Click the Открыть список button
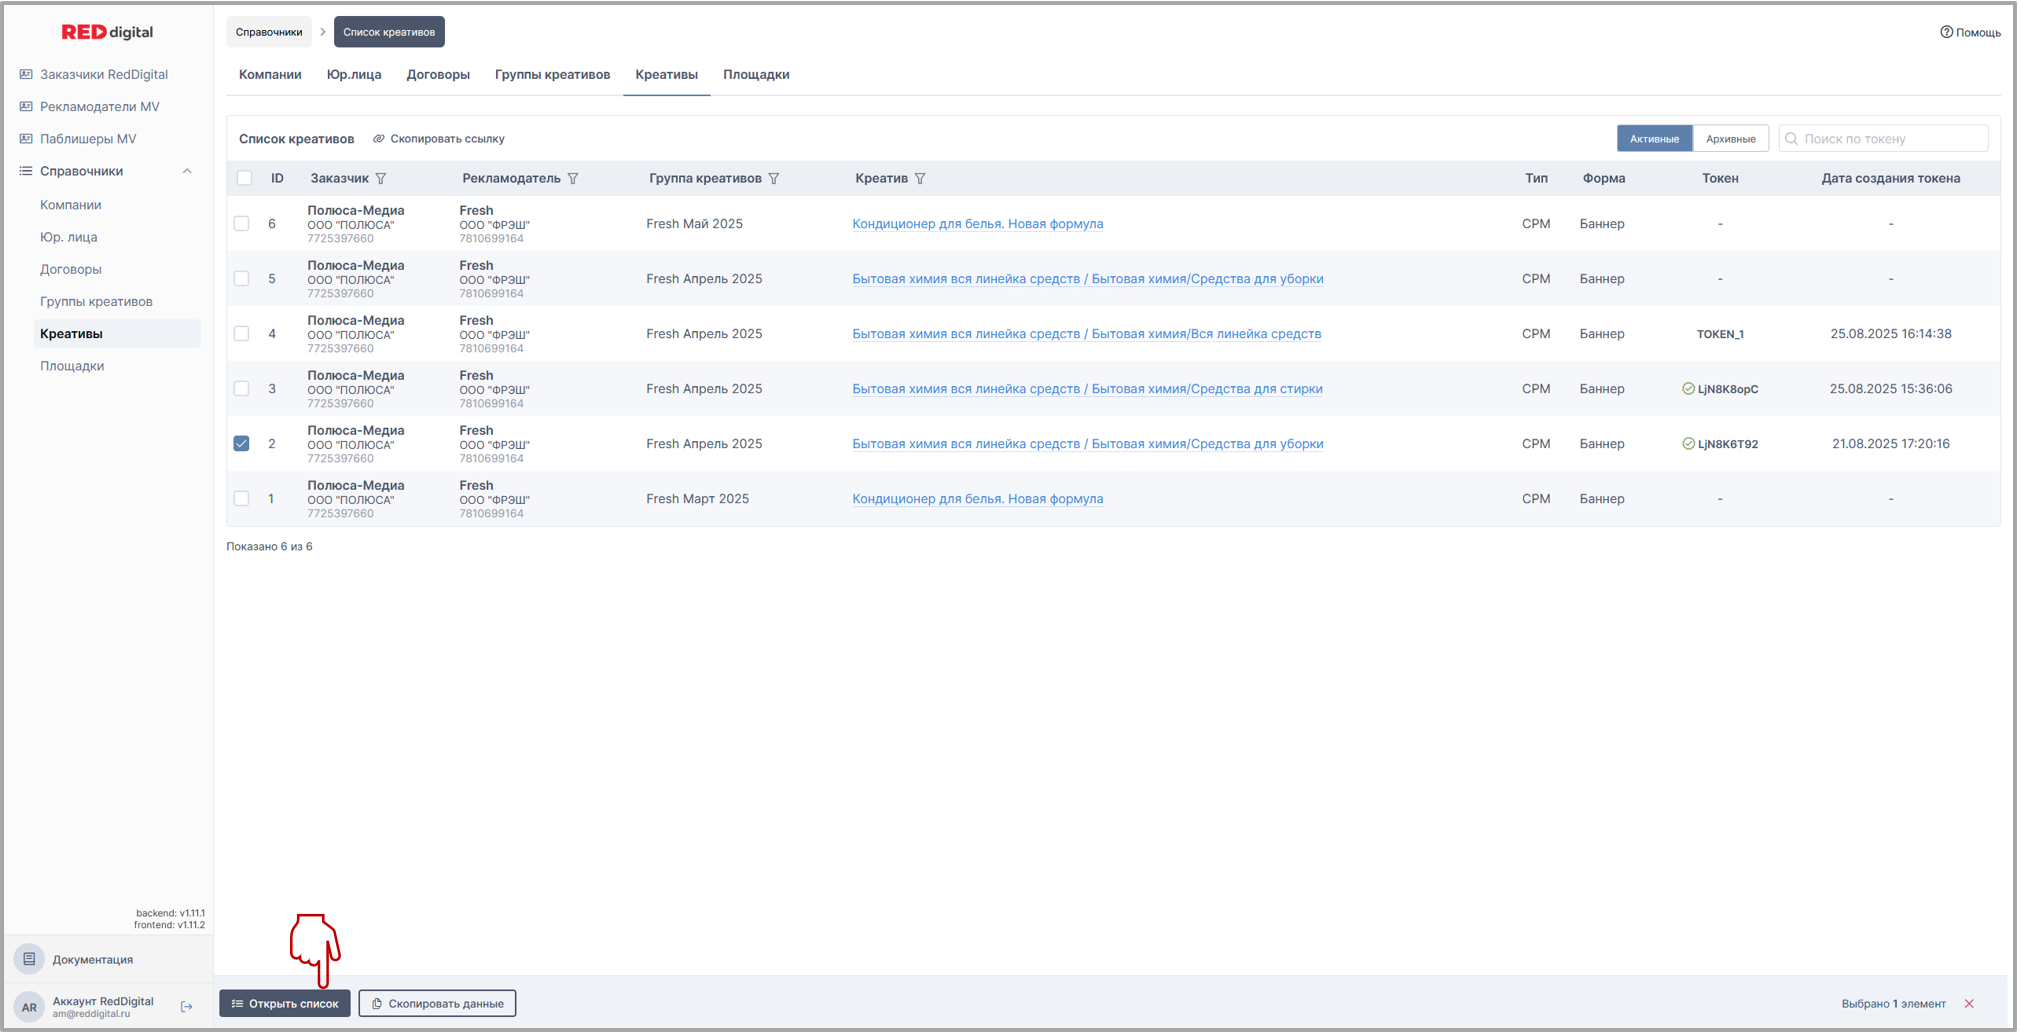The height and width of the screenshot is (1033, 2020). click(x=285, y=1004)
